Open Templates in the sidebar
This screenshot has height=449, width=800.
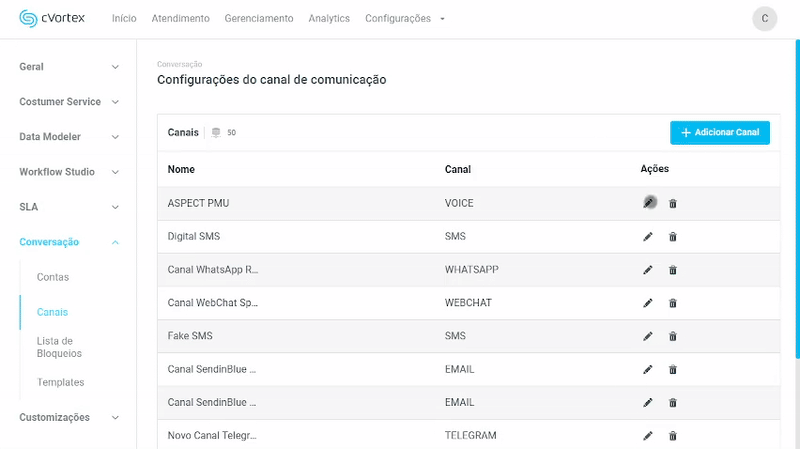[60, 382]
